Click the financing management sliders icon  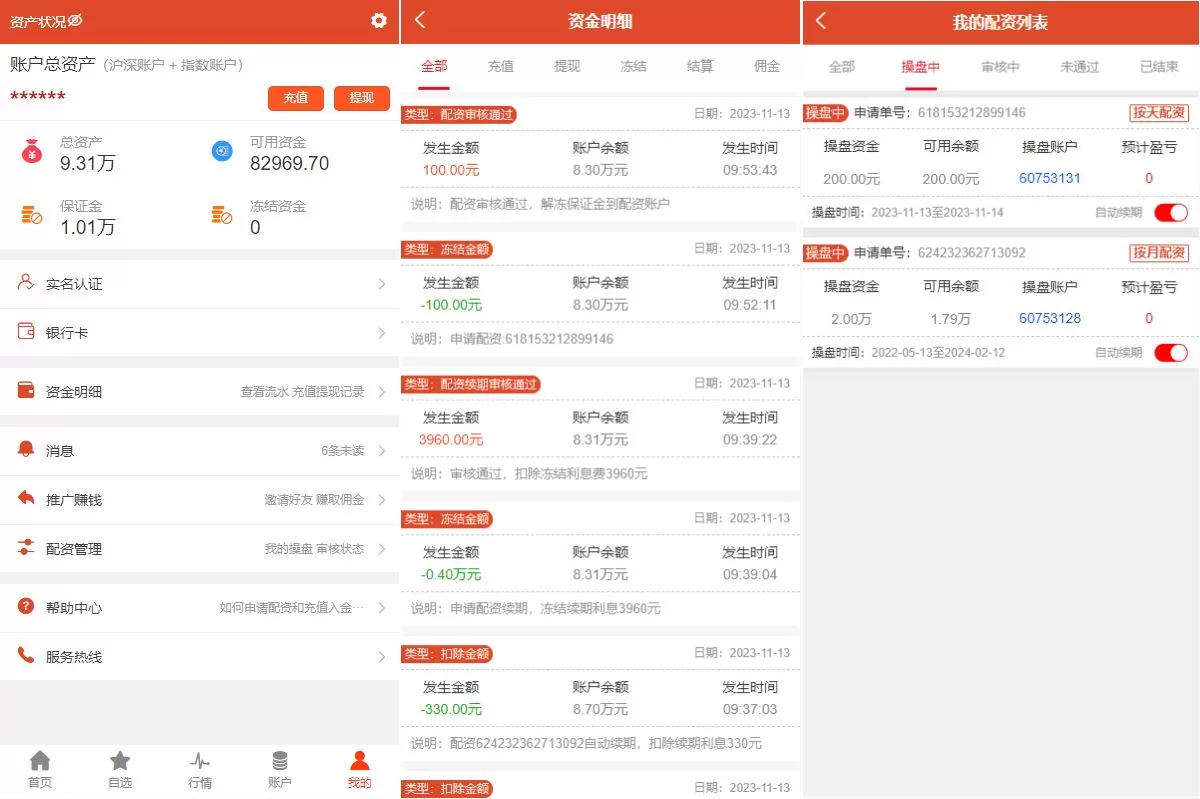coord(26,548)
